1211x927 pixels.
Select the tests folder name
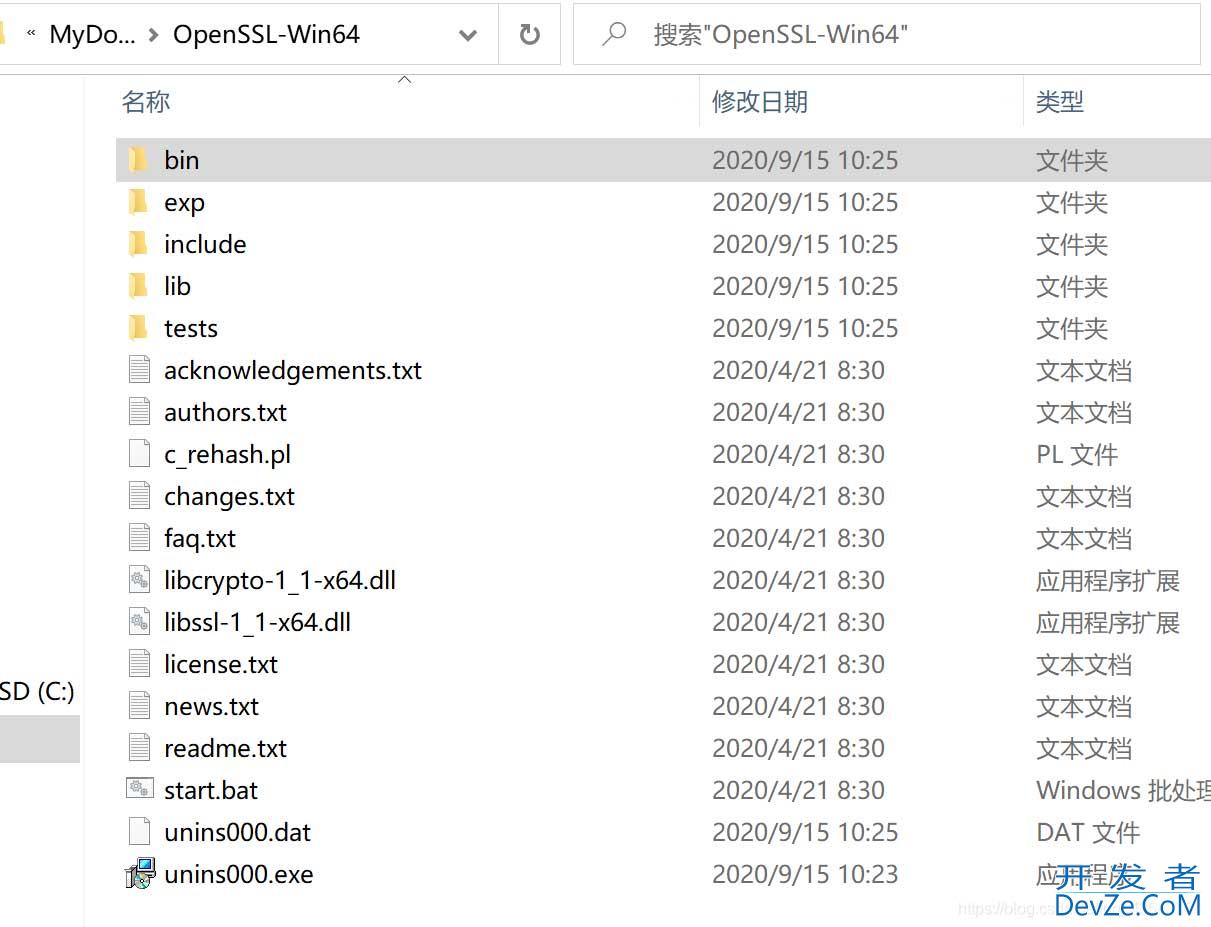190,328
